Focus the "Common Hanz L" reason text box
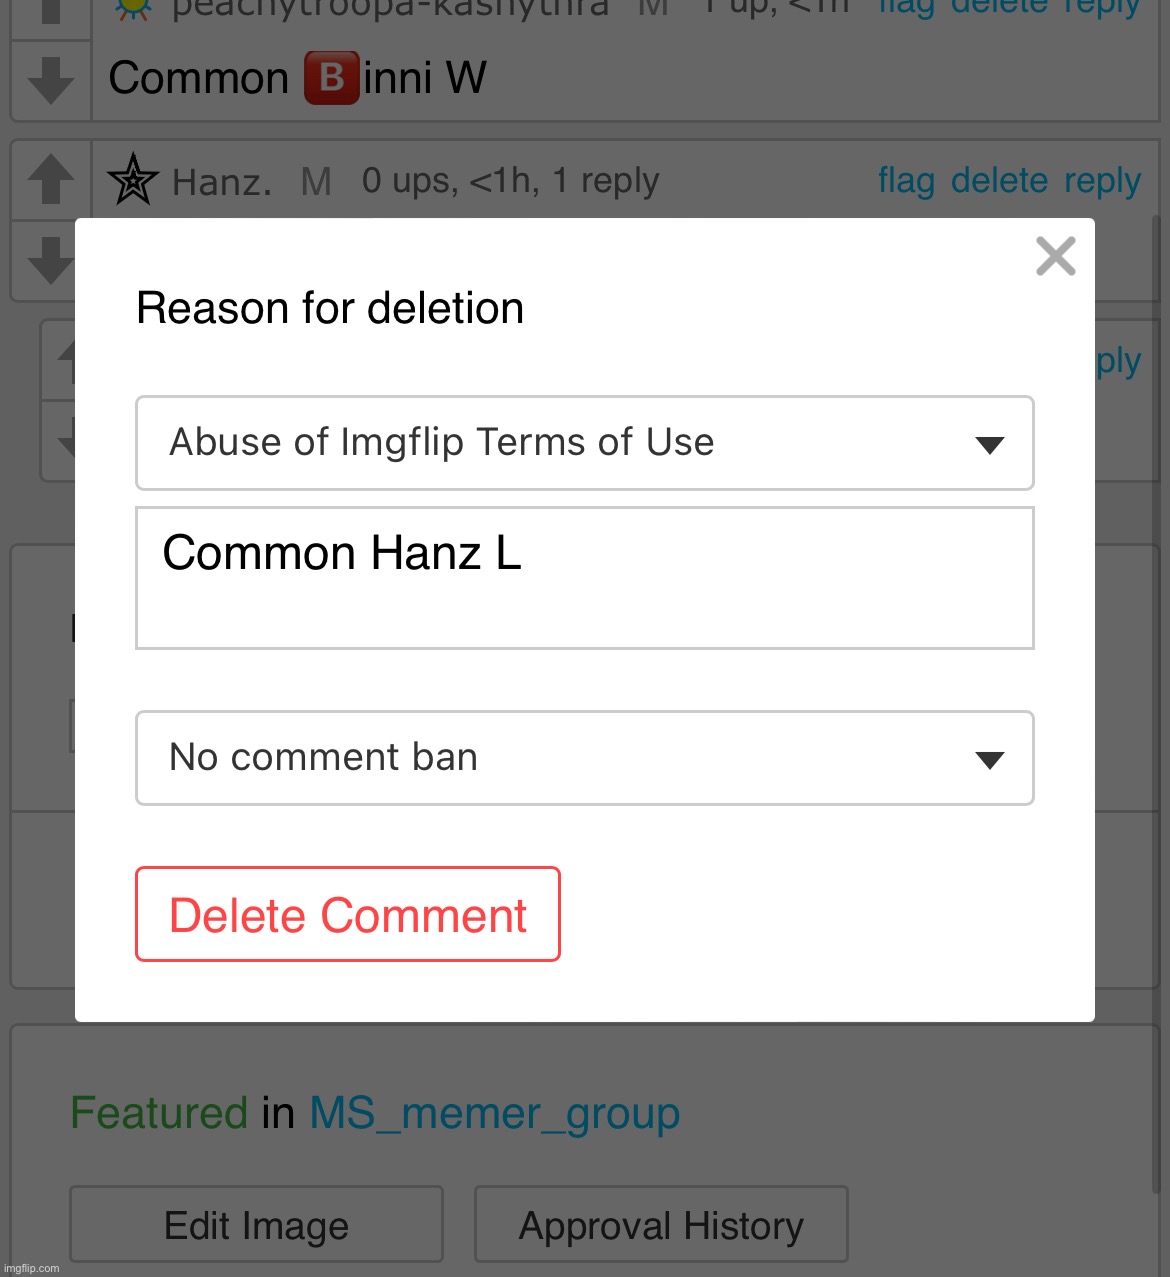Viewport: 1170px width, 1277px height. tap(584, 578)
